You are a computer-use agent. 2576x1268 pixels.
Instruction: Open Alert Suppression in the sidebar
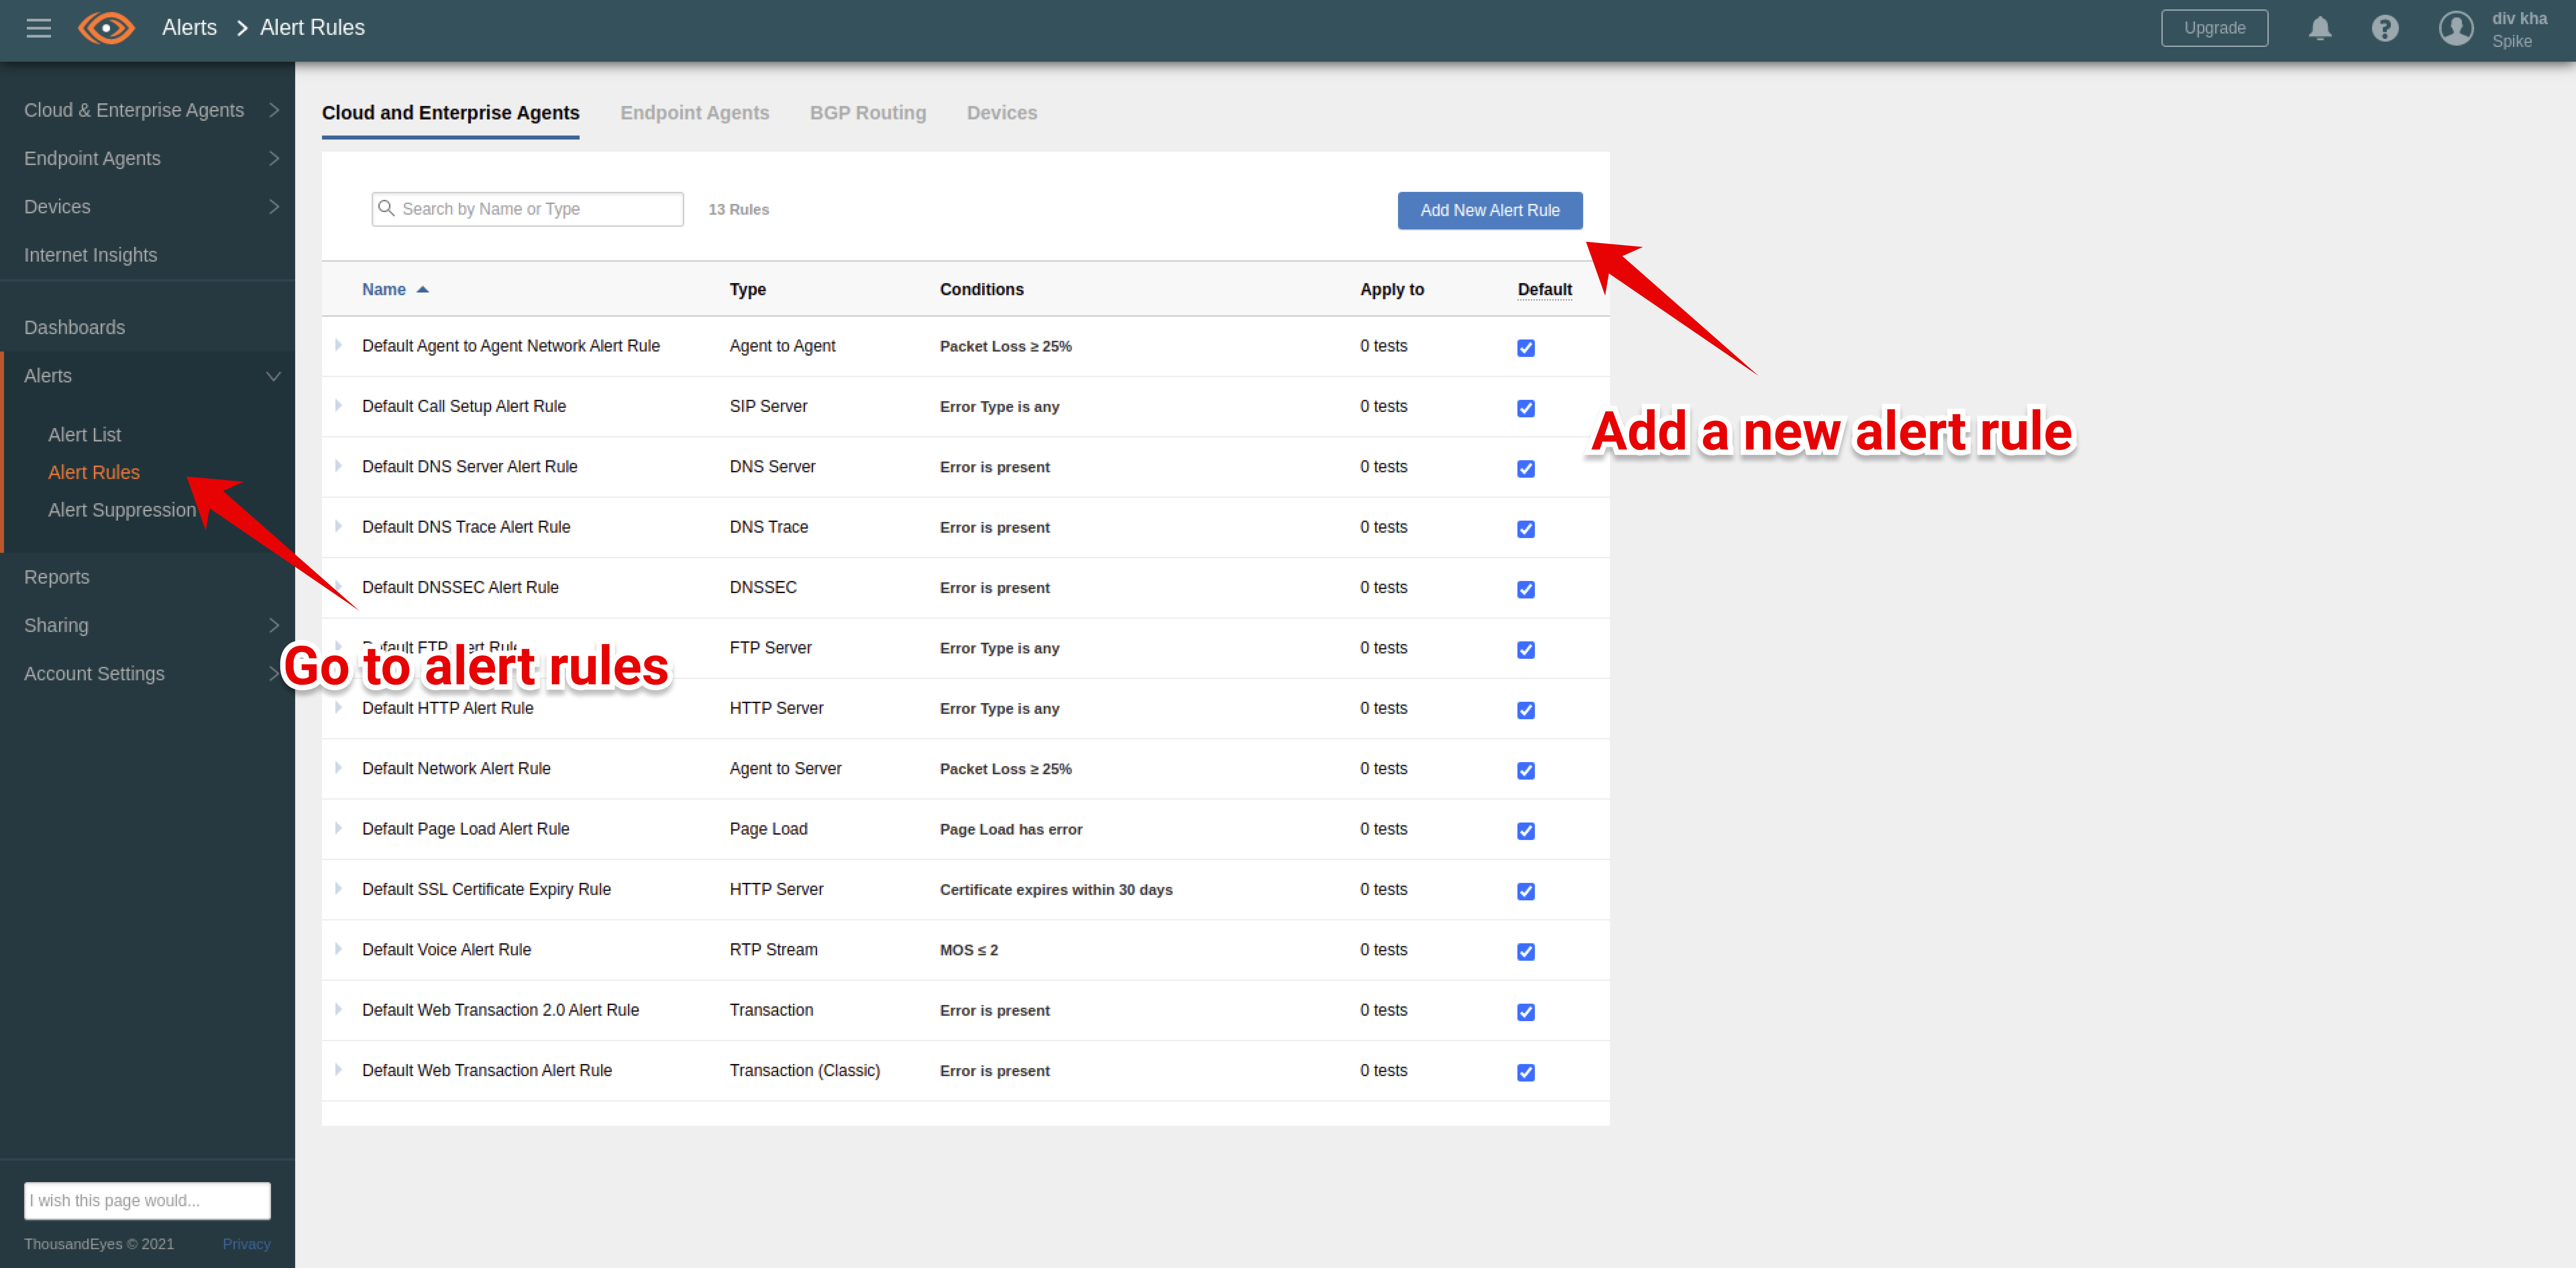pyautogui.click(x=122, y=510)
